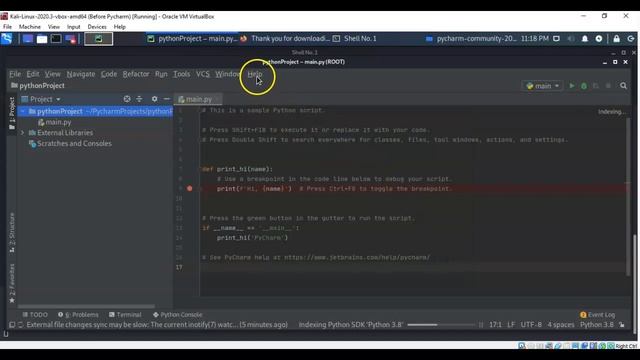
Task: Click pythonProject breadcrumb in navigation bar
Action: (x=38, y=86)
